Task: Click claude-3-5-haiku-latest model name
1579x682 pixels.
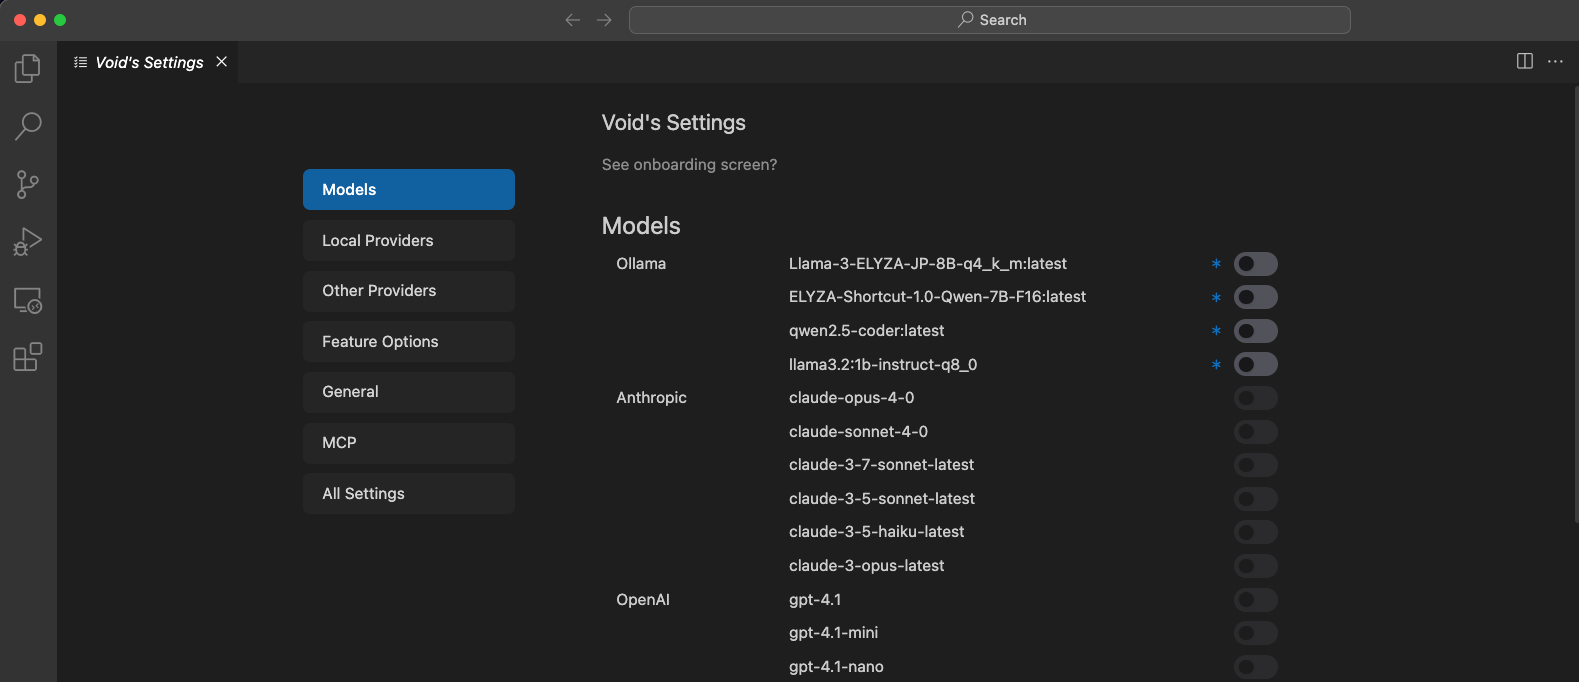Action: click(x=876, y=532)
